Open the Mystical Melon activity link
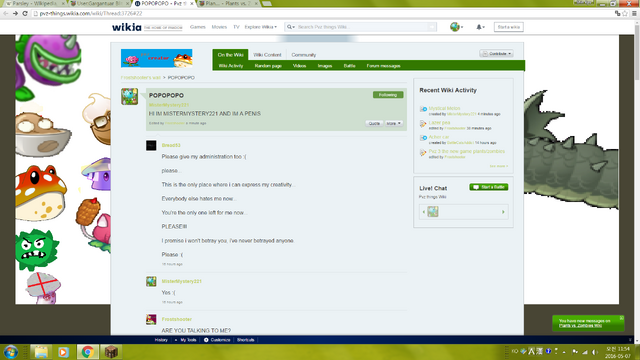This screenshot has height=360, width=640. (444, 108)
